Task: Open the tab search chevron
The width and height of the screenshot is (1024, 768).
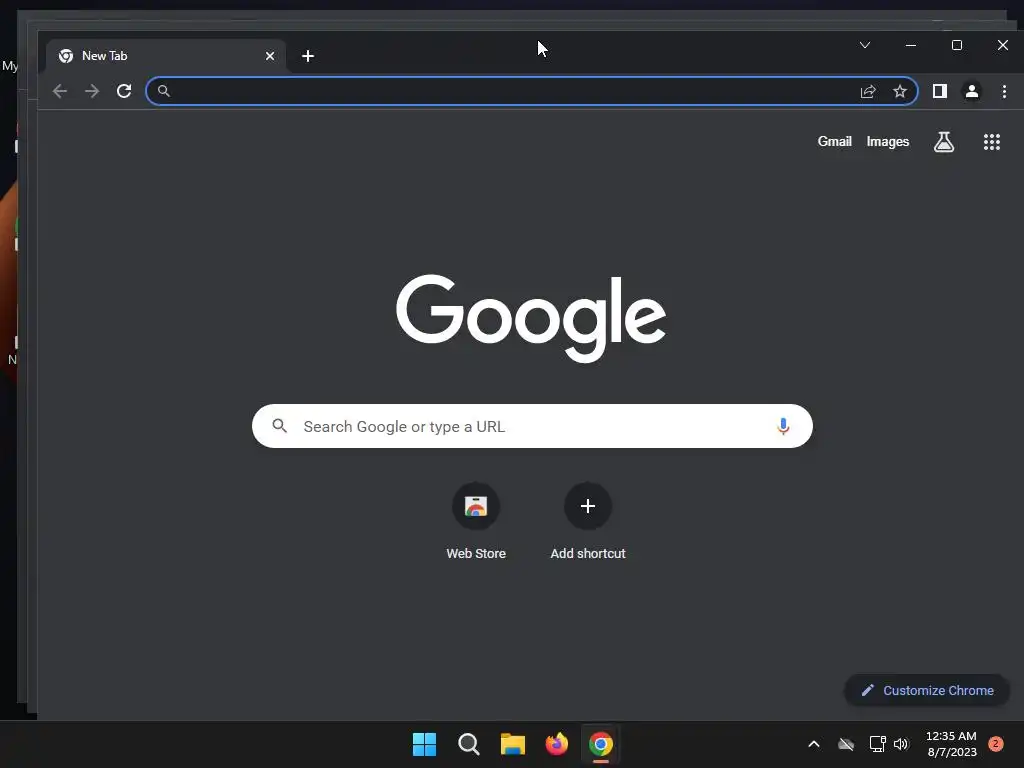Action: click(x=865, y=45)
